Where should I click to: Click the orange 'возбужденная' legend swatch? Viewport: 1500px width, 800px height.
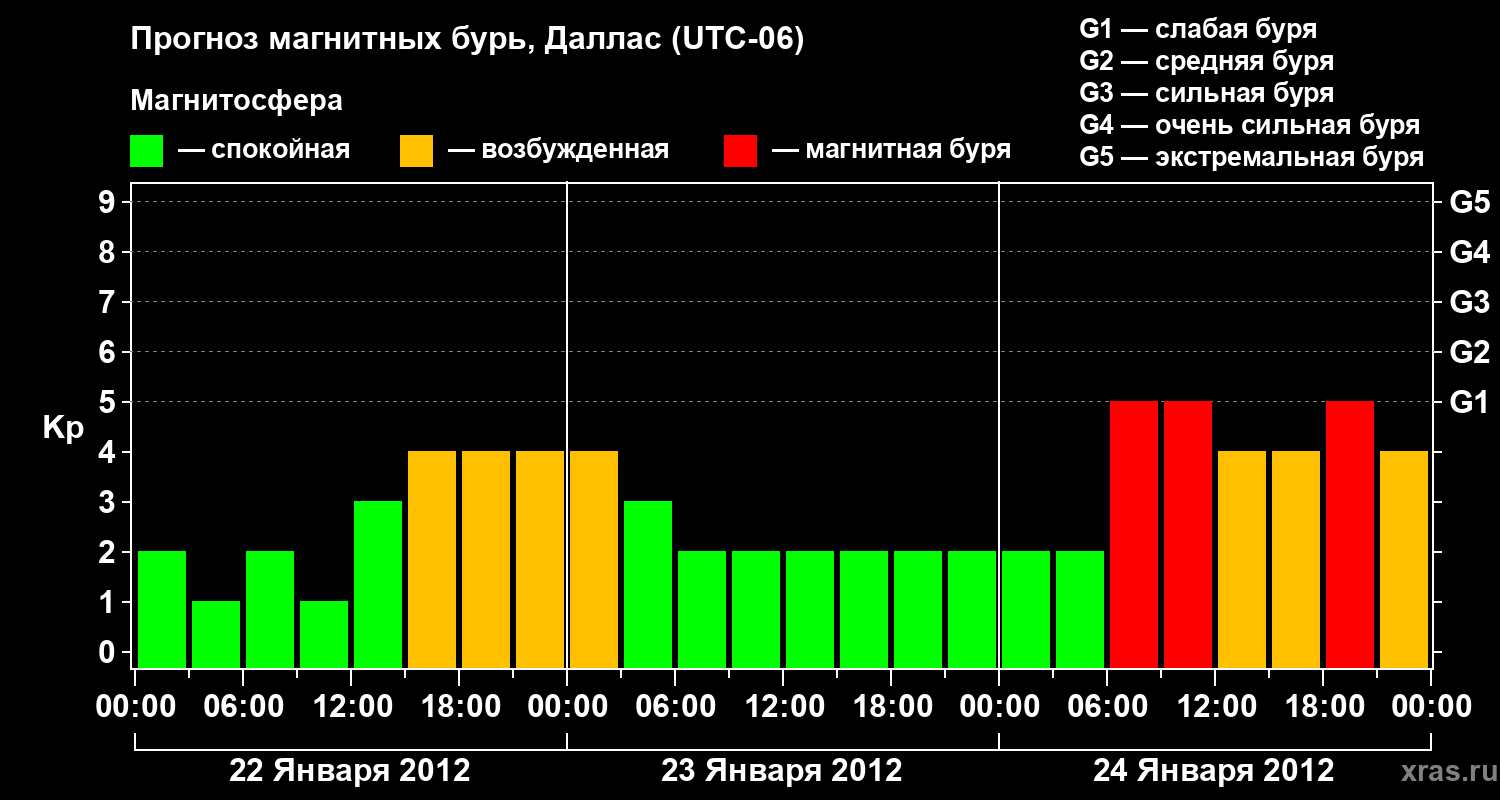pyautogui.click(x=416, y=151)
